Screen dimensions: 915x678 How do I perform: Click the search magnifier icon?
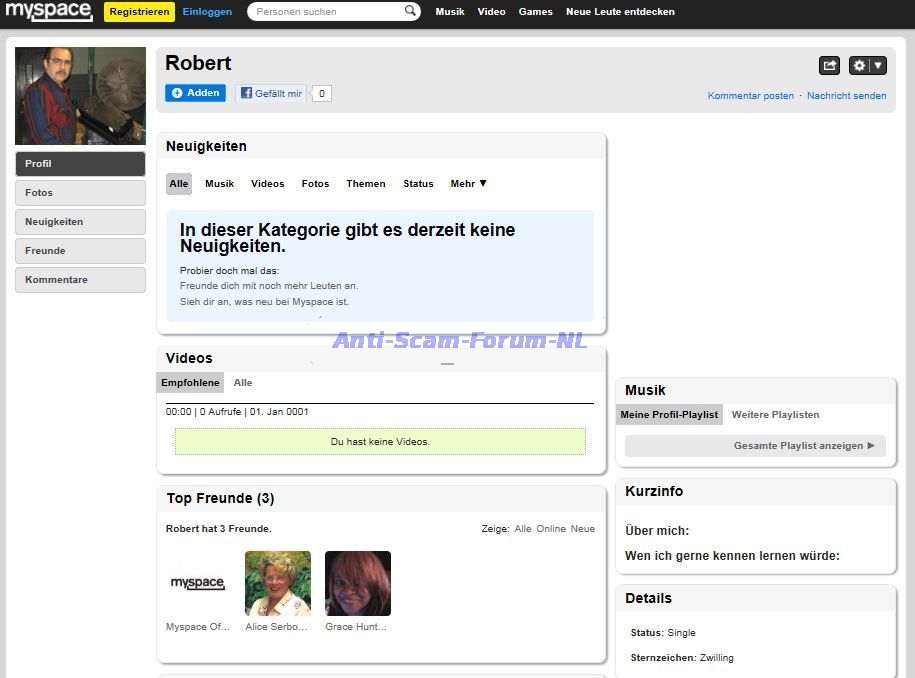(x=411, y=12)
